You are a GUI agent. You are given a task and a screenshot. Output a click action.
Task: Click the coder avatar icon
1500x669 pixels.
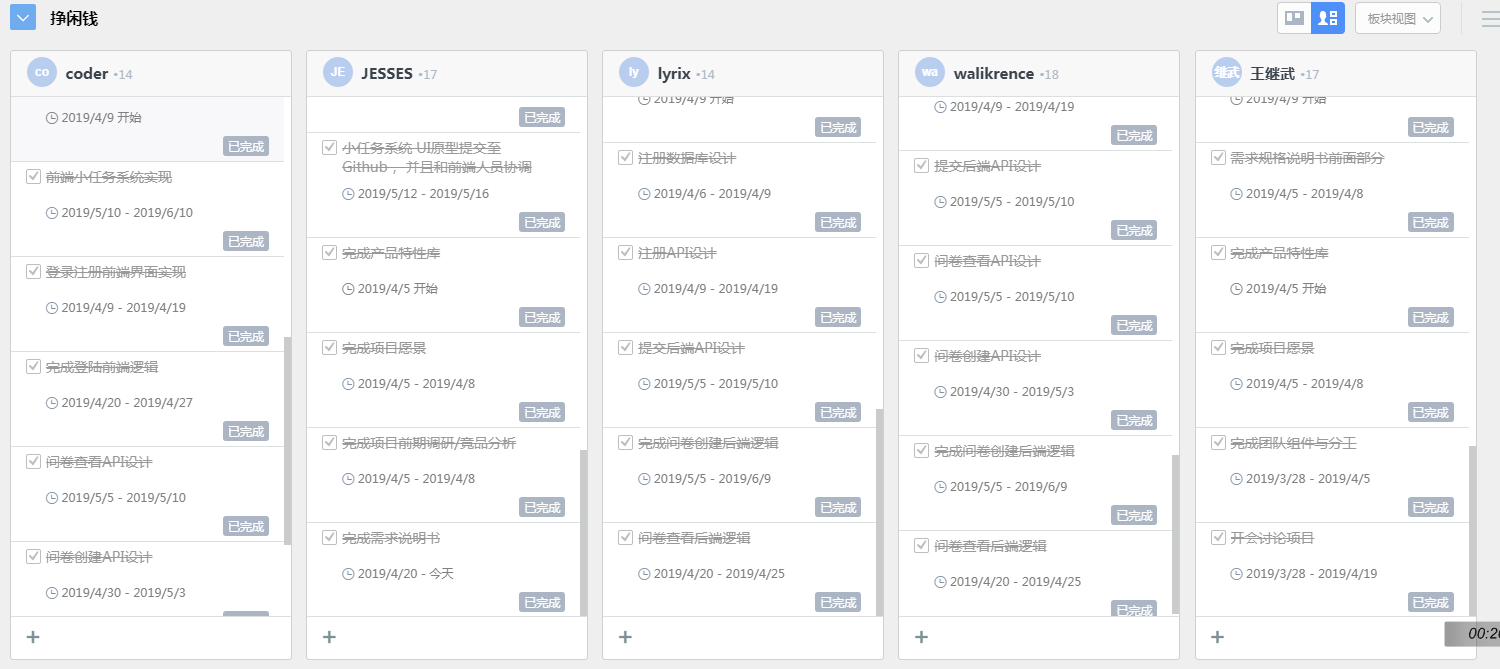[42, 73]
